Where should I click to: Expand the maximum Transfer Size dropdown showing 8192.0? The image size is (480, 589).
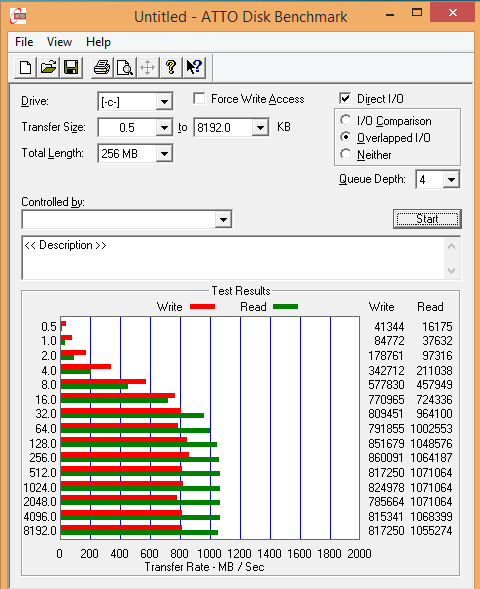(260, 128)
